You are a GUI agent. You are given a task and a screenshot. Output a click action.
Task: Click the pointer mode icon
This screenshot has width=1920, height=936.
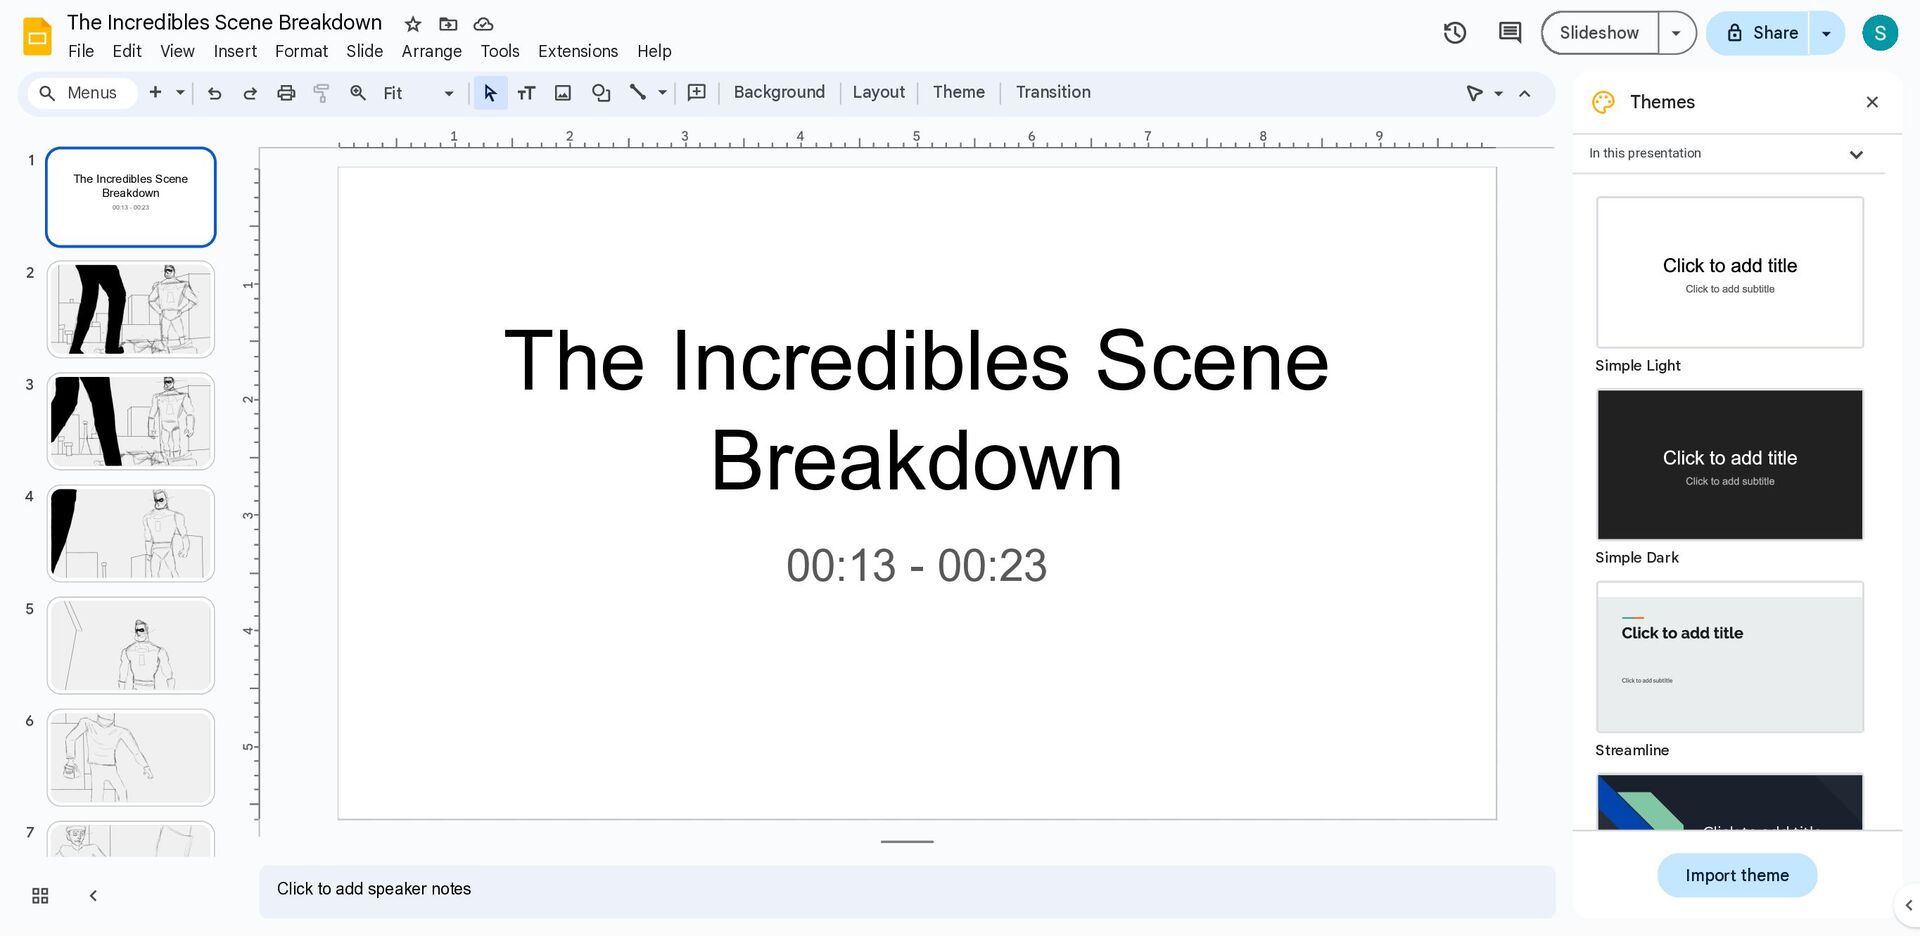tap(1474, 93)
